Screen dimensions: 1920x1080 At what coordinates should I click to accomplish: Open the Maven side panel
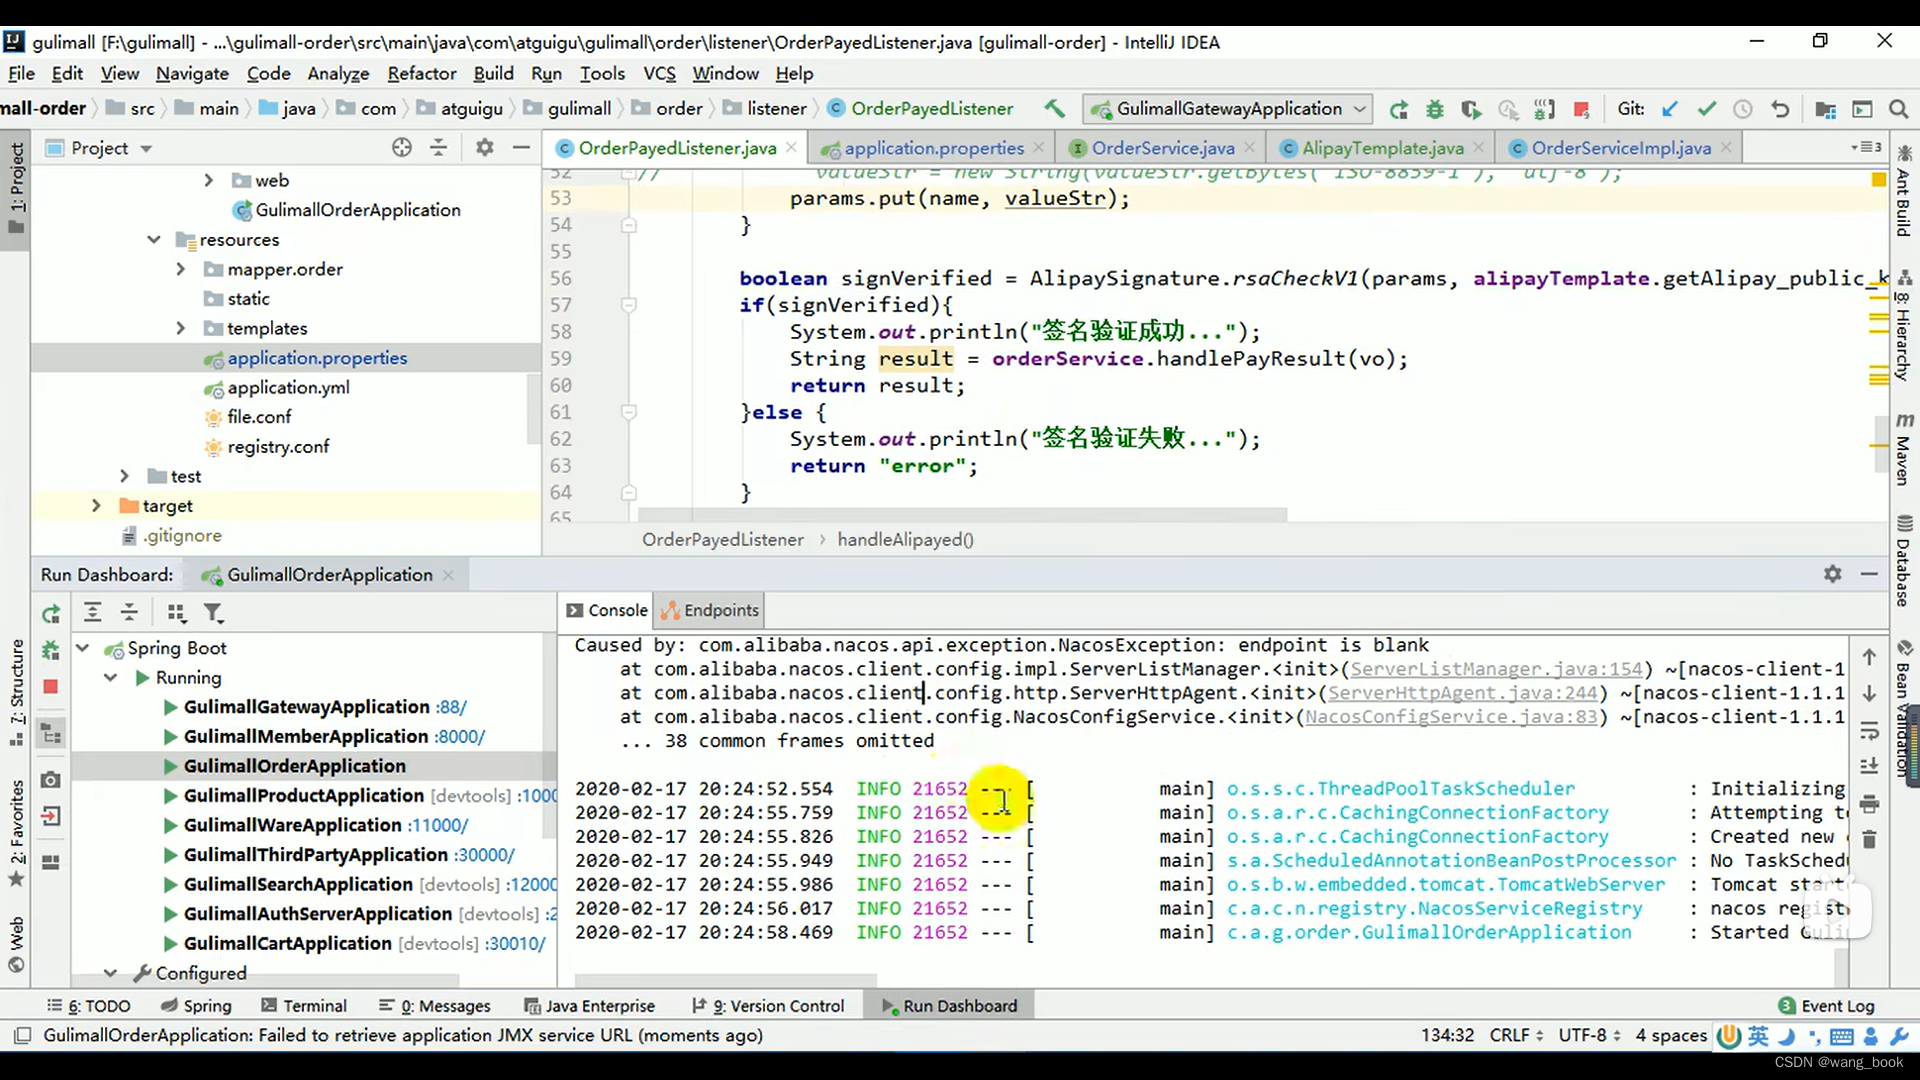click(x=1904, y=450)
